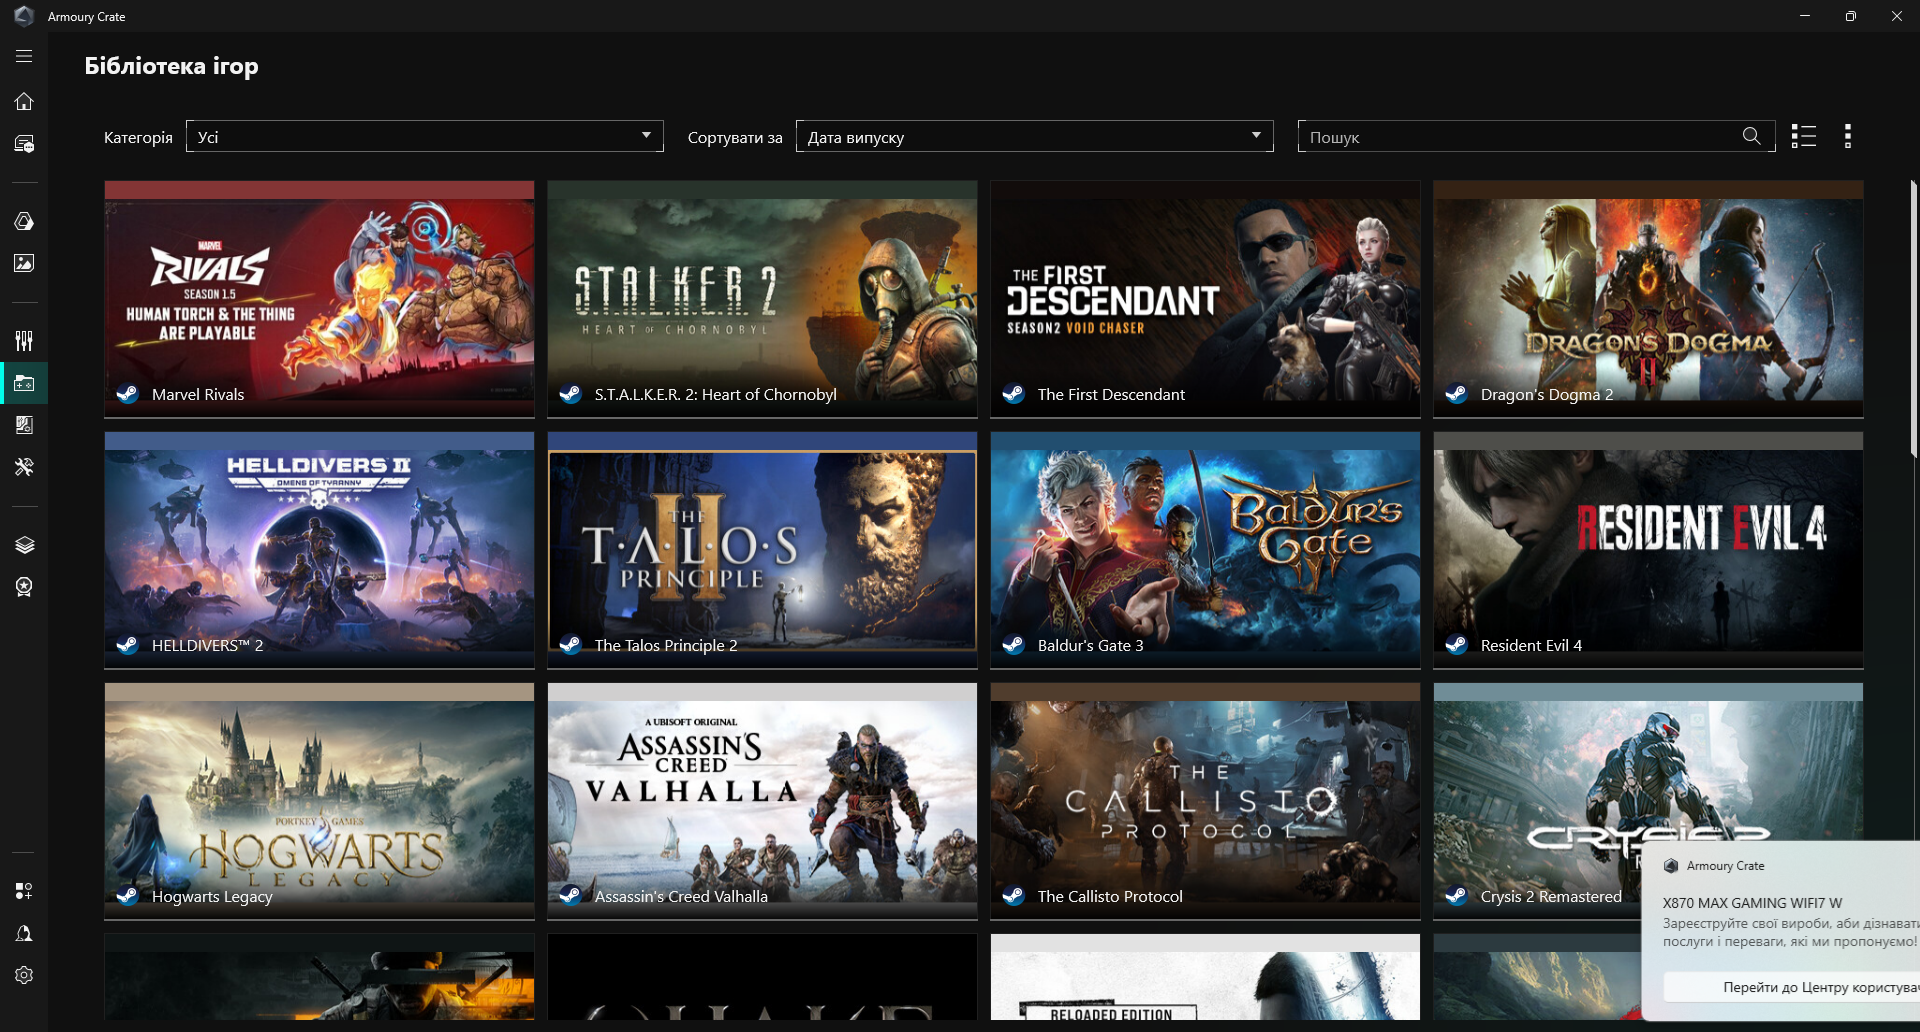Open The Callisto Protocol game card
The image size is (1920, 1032).
click(1206, 801)
